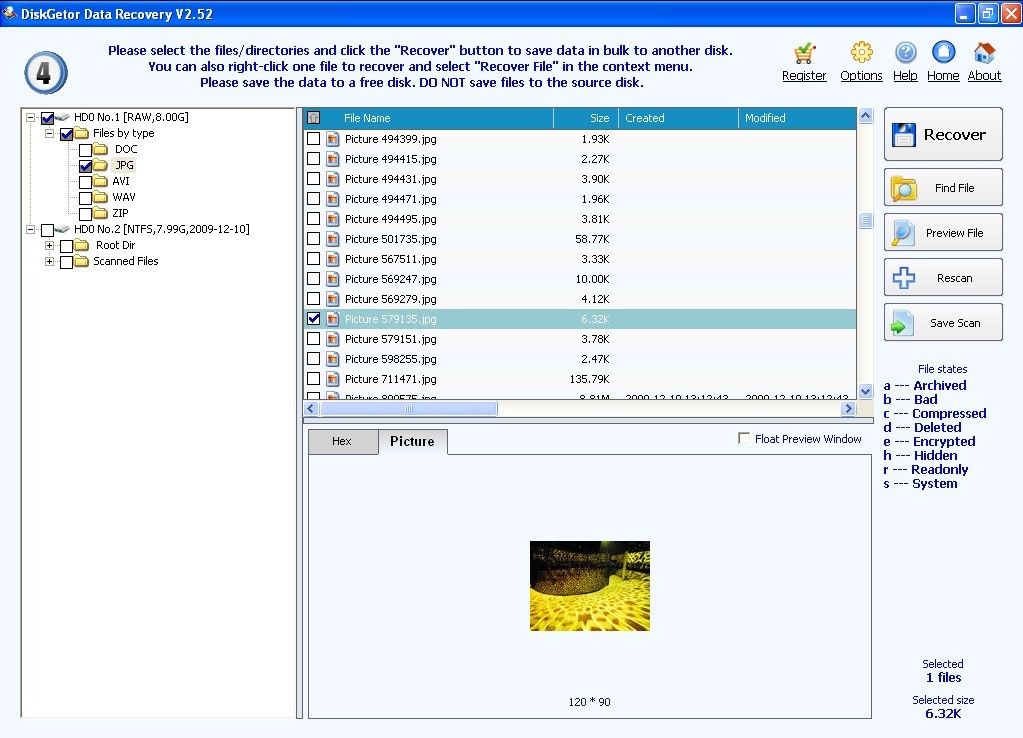Sort by Size column header
Viewport: 1023px width, 738px height.
586,118
